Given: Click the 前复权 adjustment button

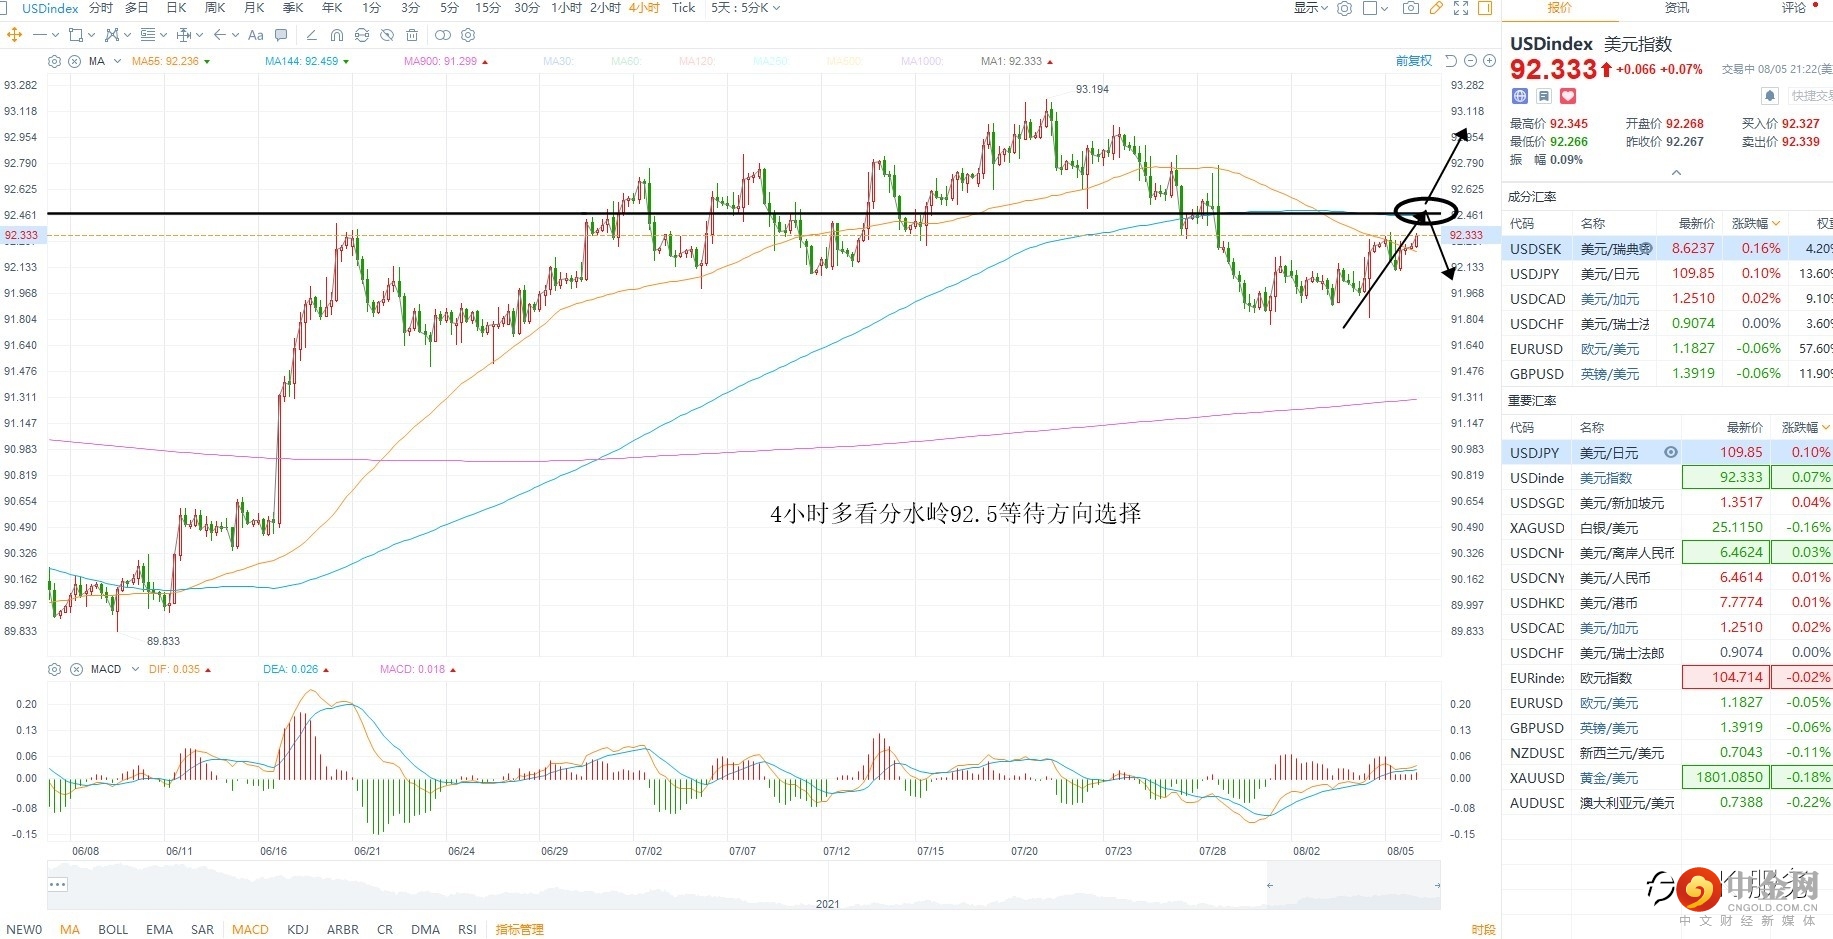Looking at the screenshot, I should pos(1413,61).
